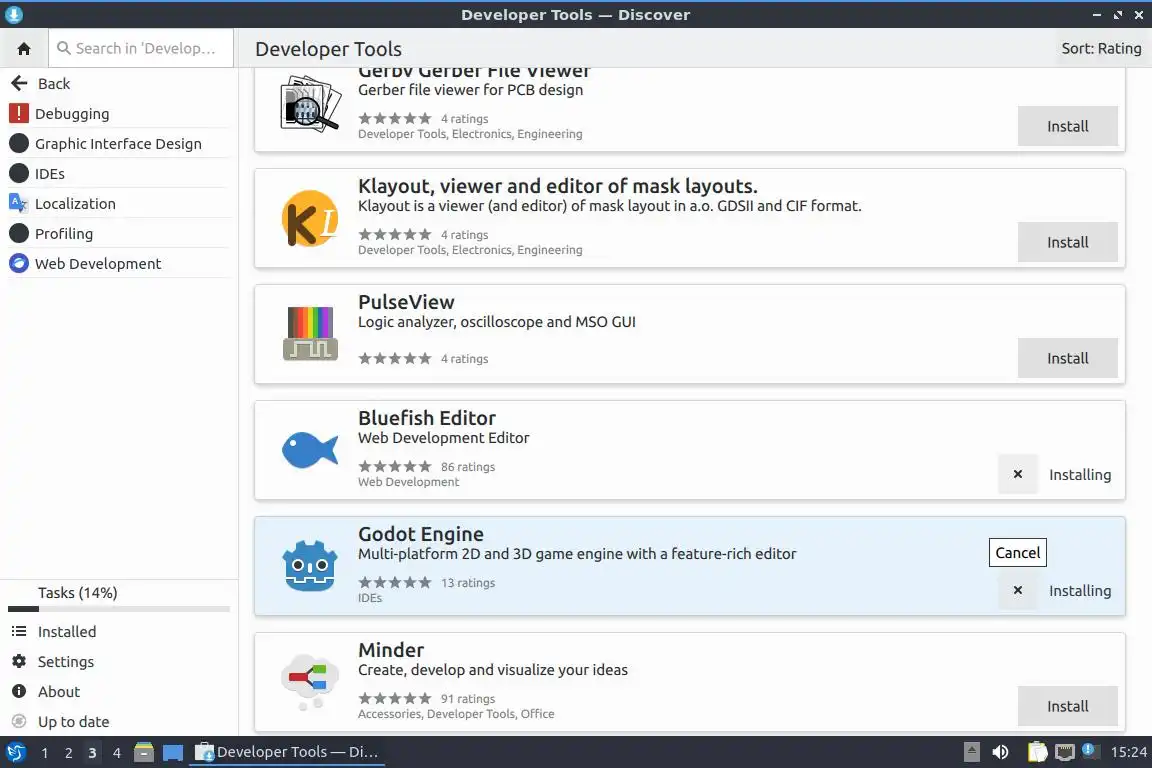
Task: Open the Lubuntu start menu icon
Action: coord(15,753)
